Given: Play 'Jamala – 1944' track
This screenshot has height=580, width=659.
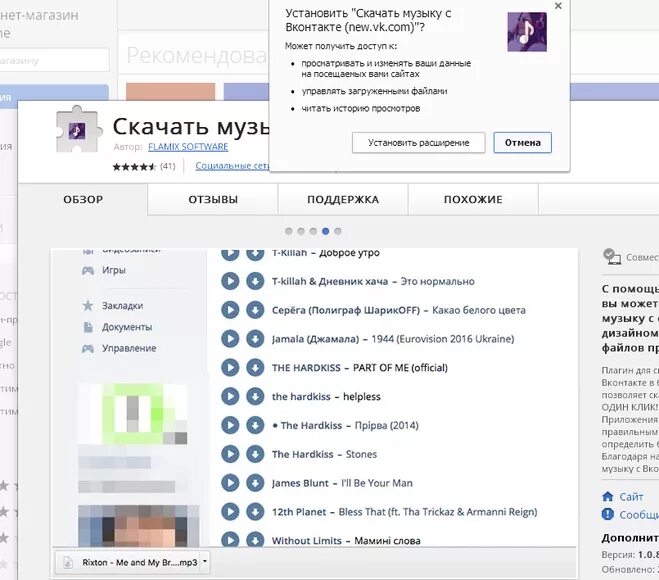Looking at the screenshot, I should click(x=230, y=339).
